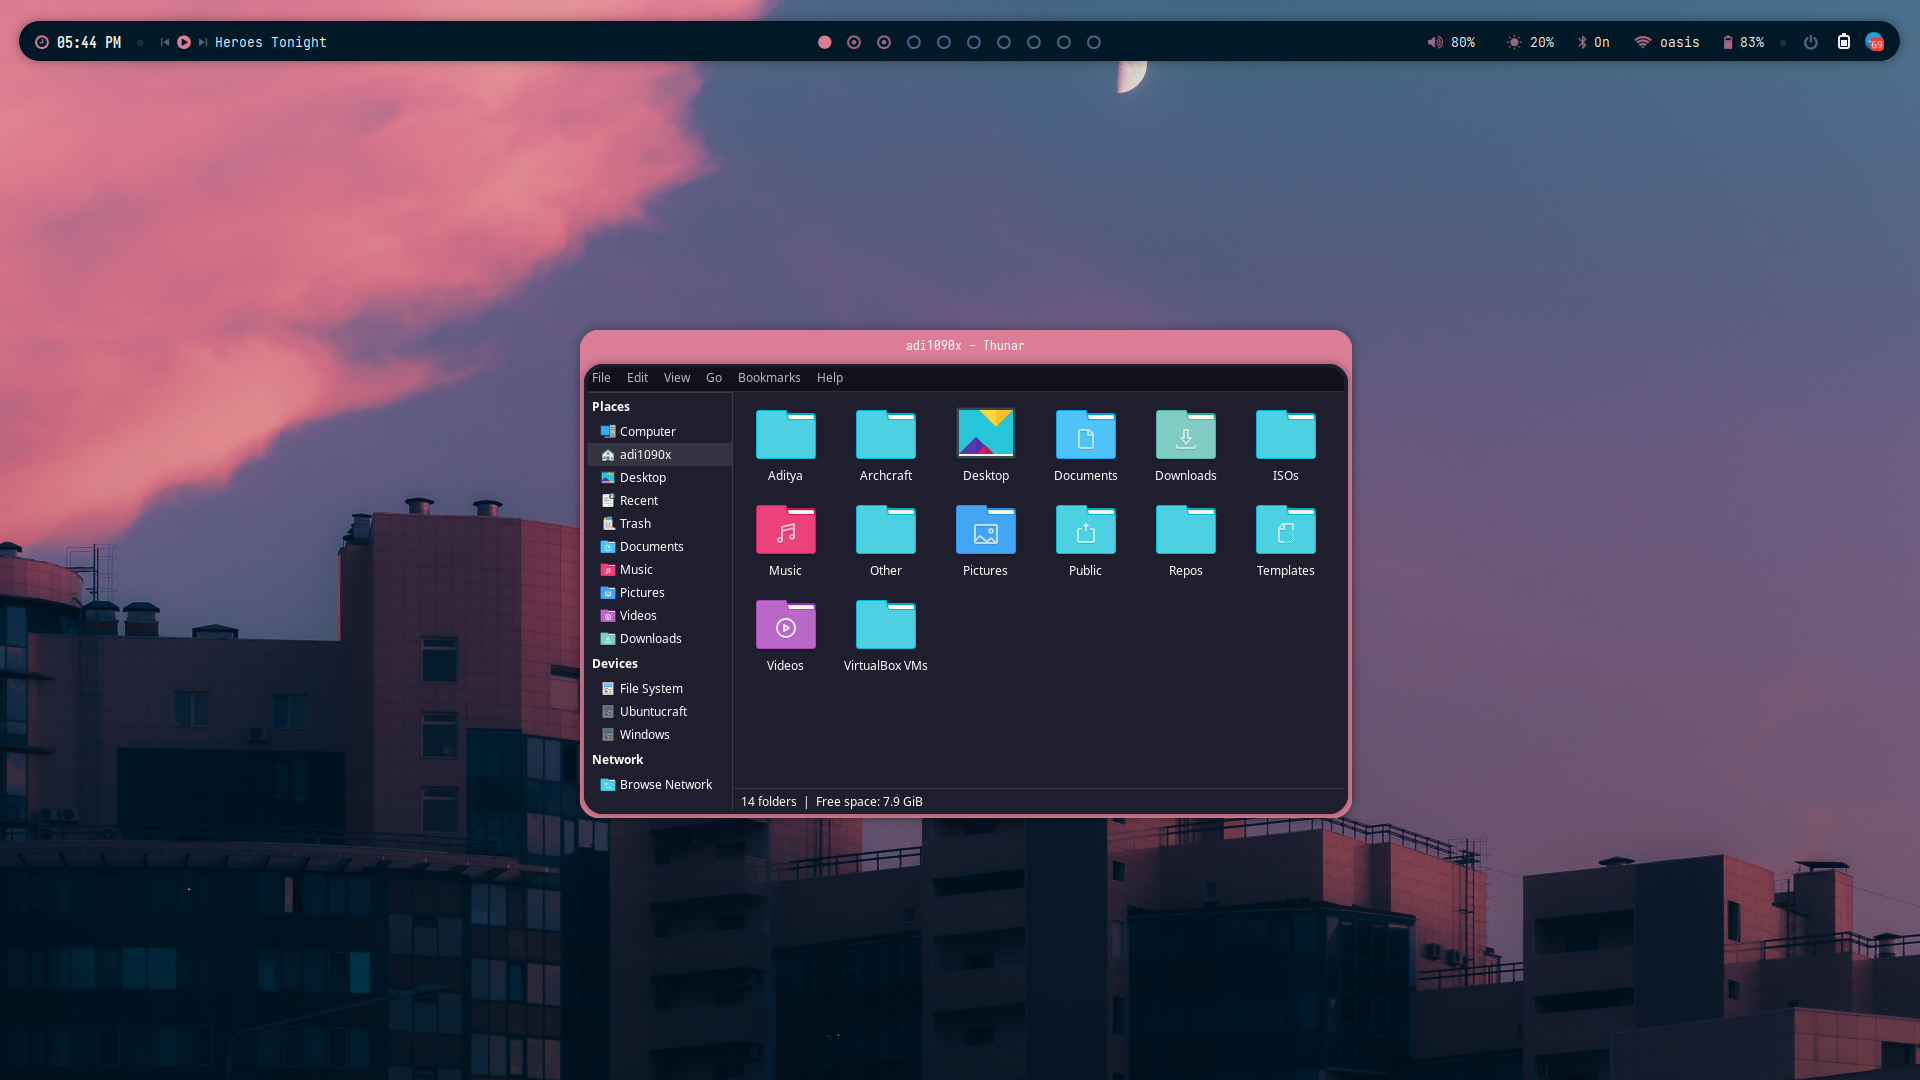Screen dimensions: 1920x1080
Task: Switch to the fourth workspace circle
Action: click(x=913, y=42)
